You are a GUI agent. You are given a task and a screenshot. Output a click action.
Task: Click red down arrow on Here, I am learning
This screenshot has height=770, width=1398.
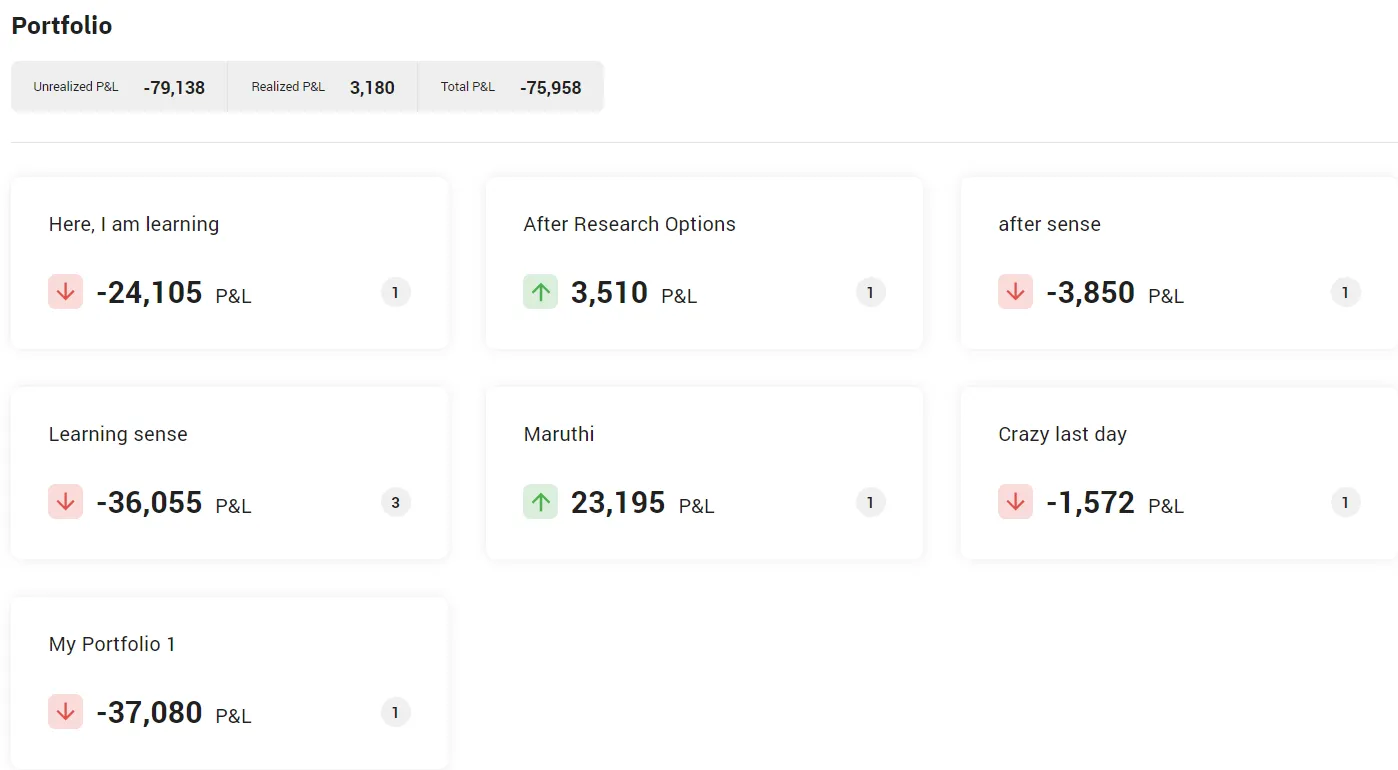(x=66, y=292)
